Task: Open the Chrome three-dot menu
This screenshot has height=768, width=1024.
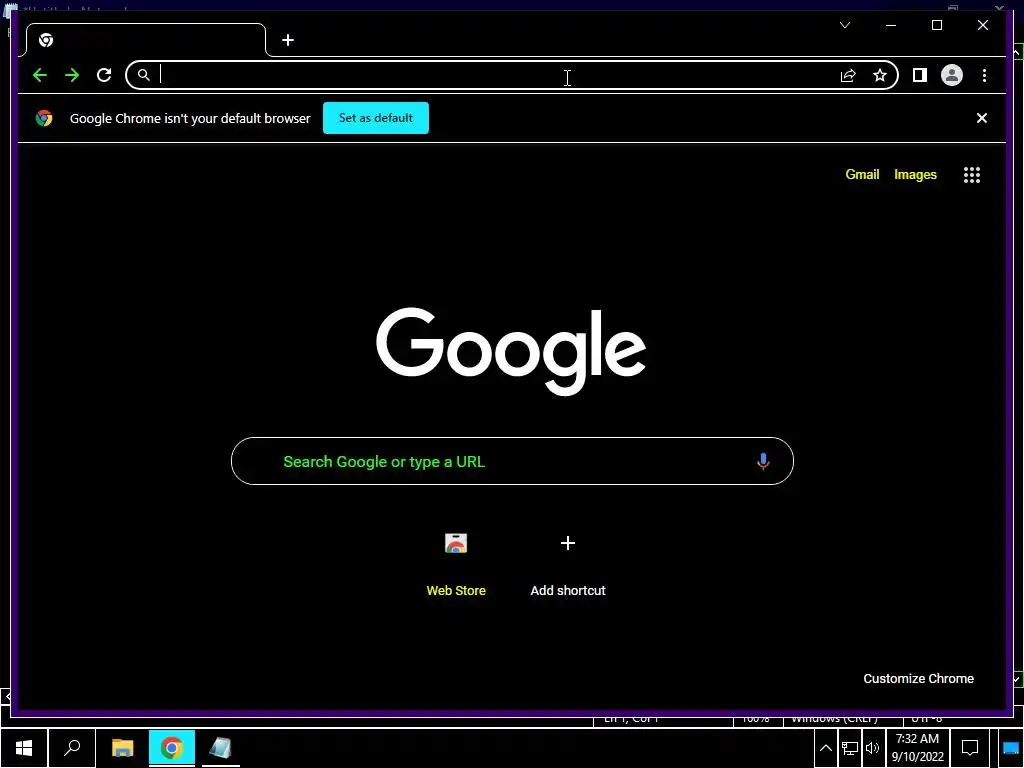Action: pyautogui.click(x=984, y=75)
